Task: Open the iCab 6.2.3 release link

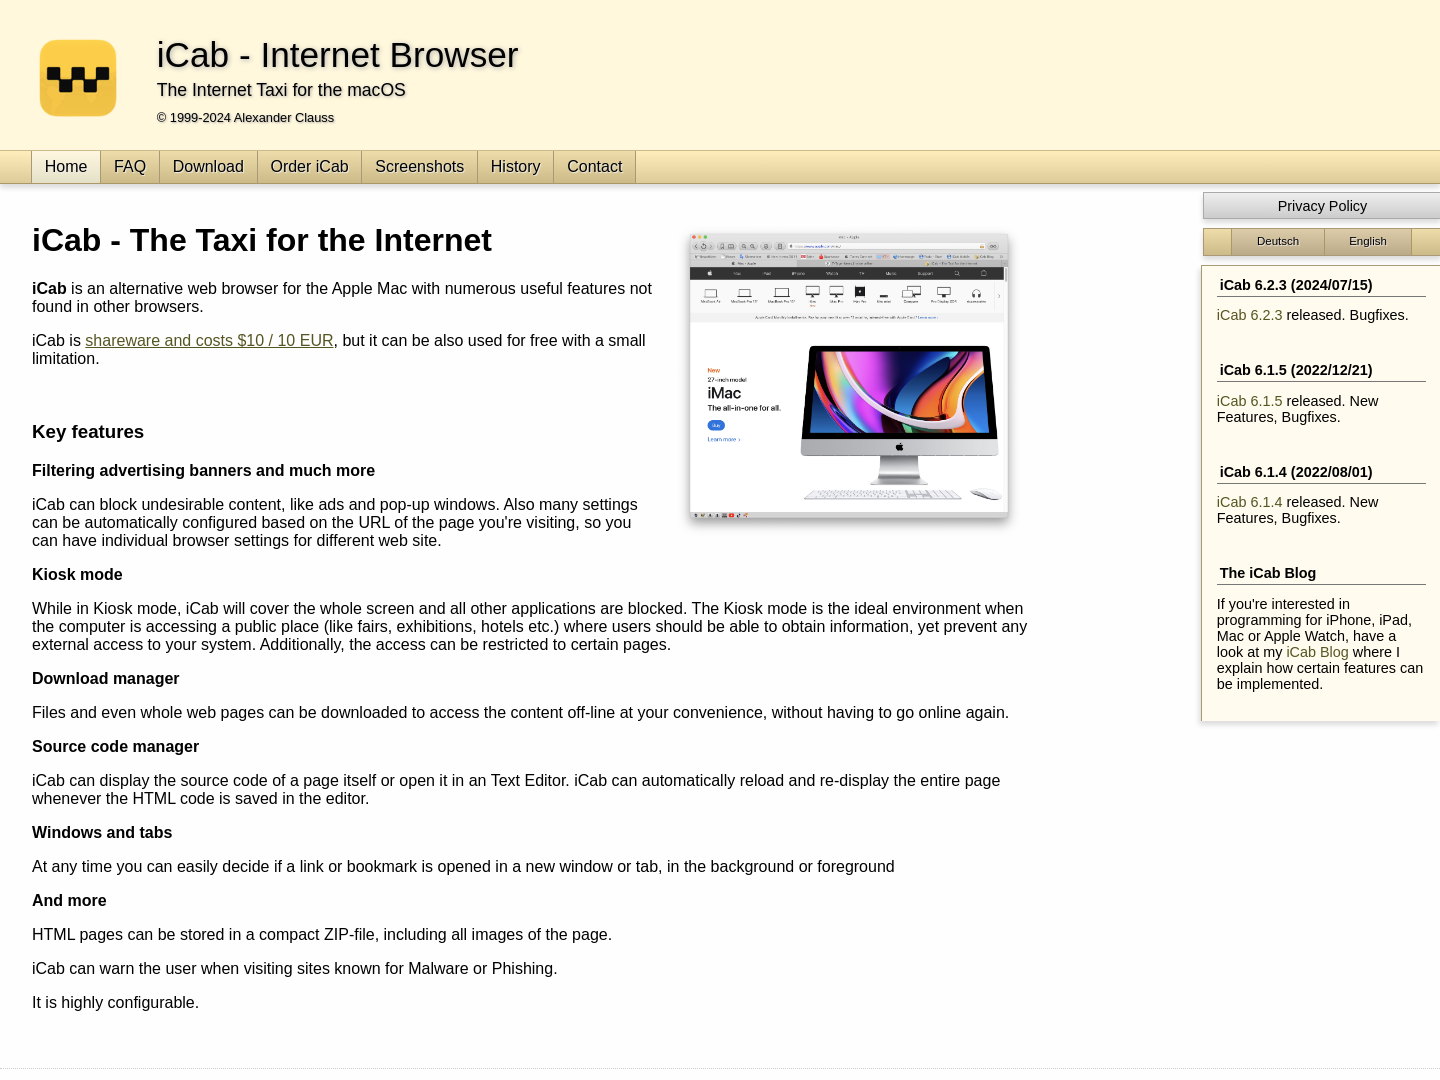Action: click(1249, 315)
